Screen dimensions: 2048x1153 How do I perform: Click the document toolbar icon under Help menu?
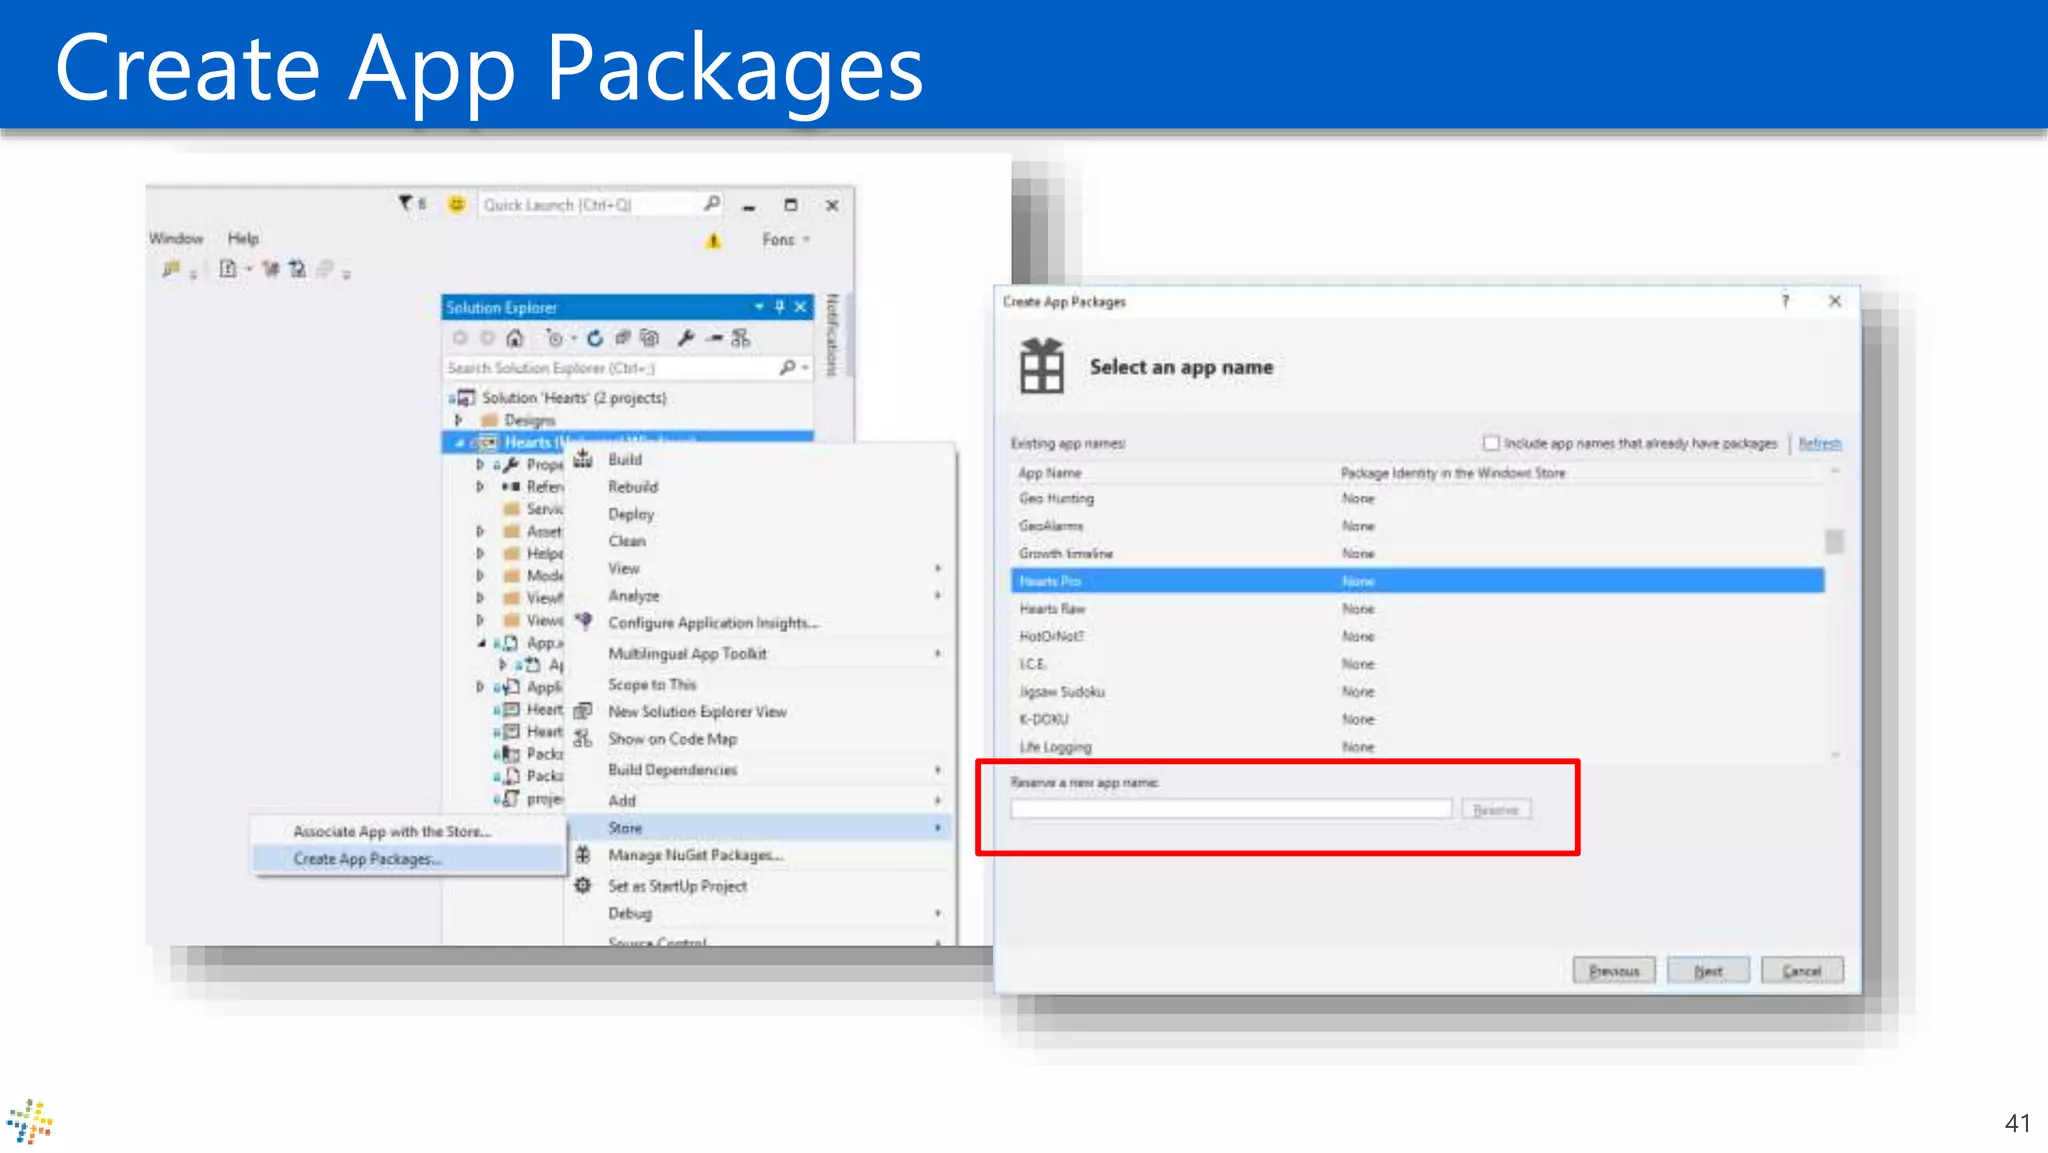pos(228,268)
